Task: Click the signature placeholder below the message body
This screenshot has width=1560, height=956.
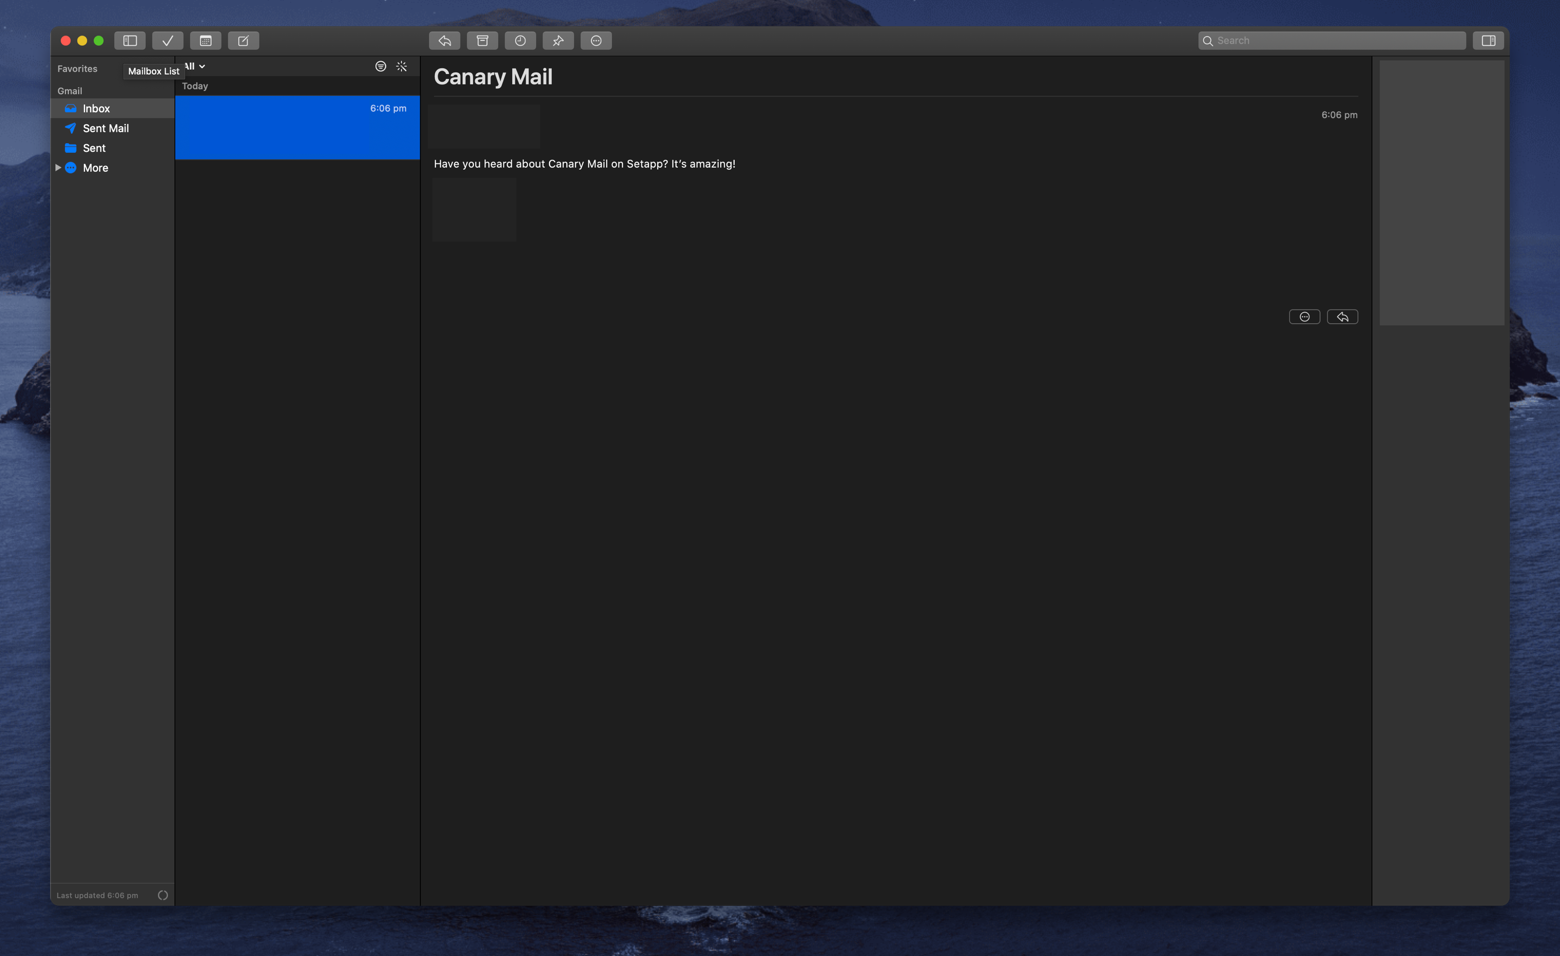Action: point(474,210)
